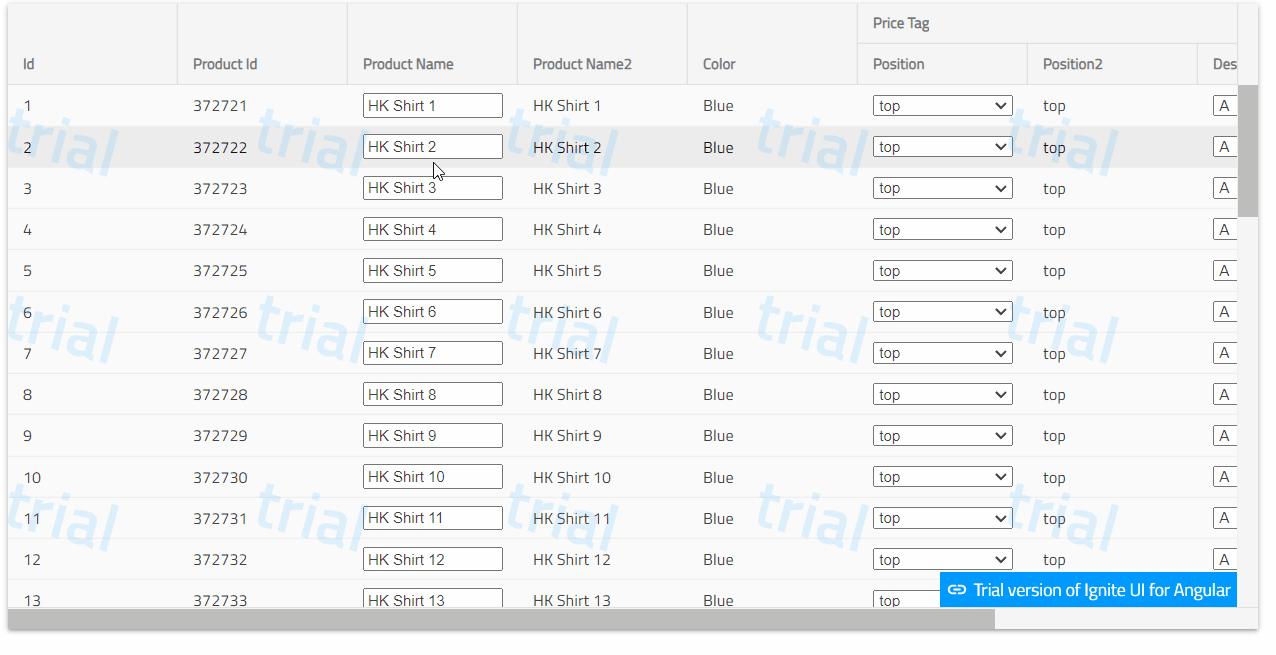Sort the grid by the Id column header
The image size is (1276, 655).
[x=28, y=63]
